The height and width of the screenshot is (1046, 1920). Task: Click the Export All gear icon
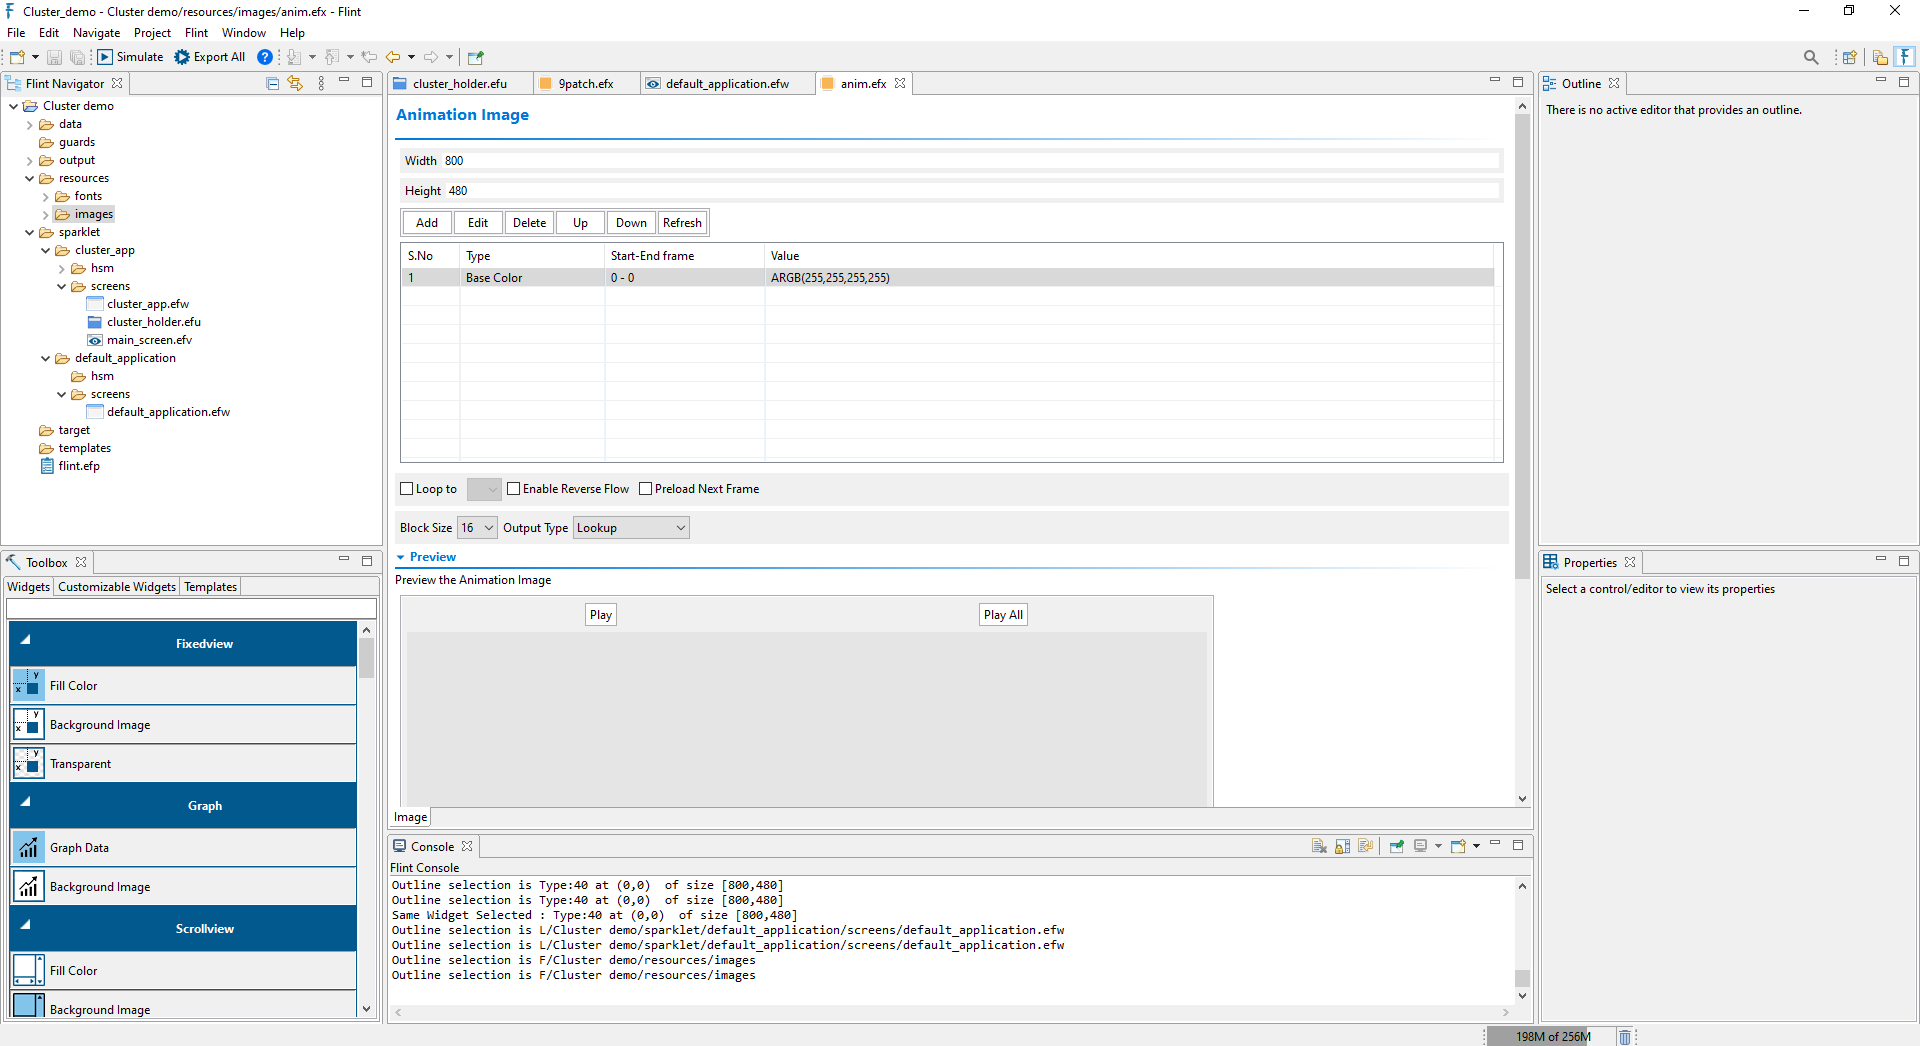(x=182, y=57)
